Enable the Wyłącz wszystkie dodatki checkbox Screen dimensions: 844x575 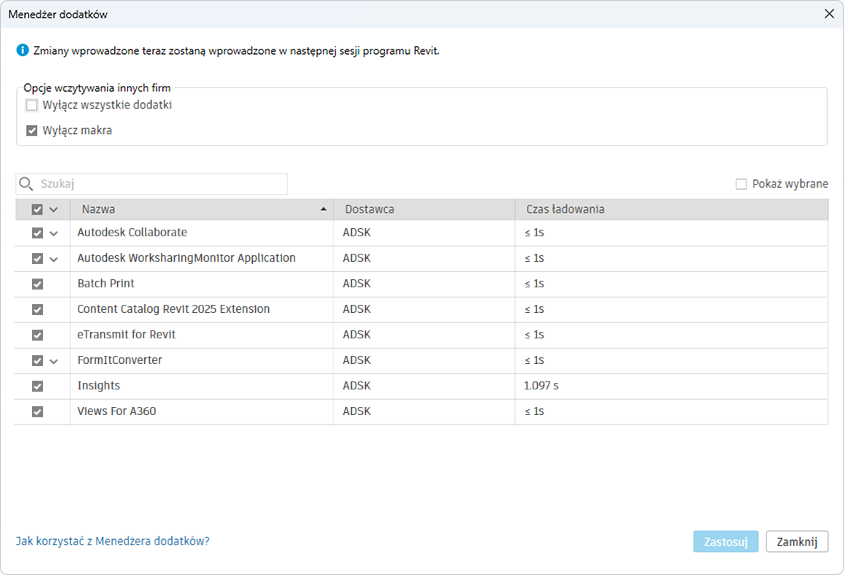click(32, 105)
